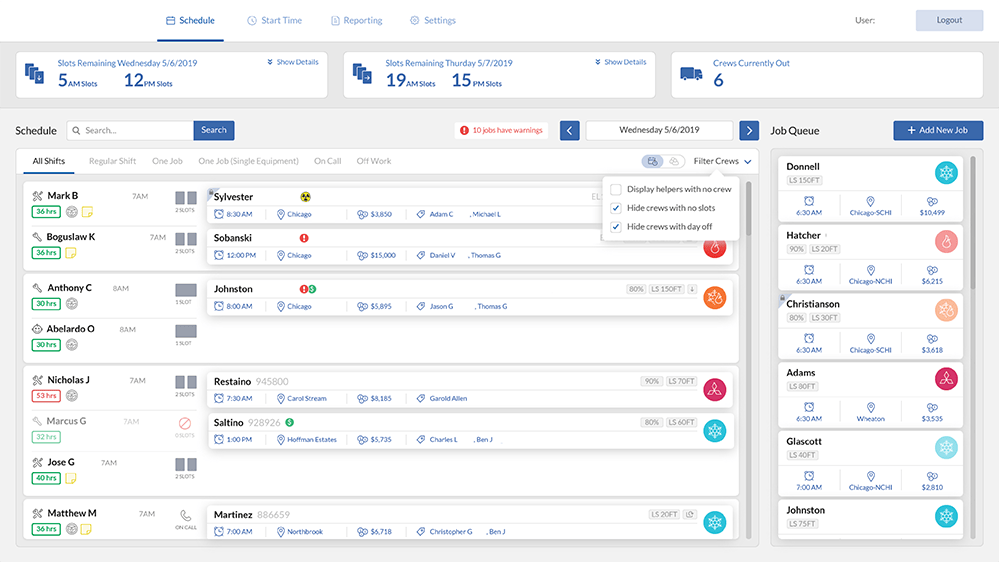1000x563 pixels.
Task: Click the snowflake icon on Martinez job
Action: click(715, 522)
